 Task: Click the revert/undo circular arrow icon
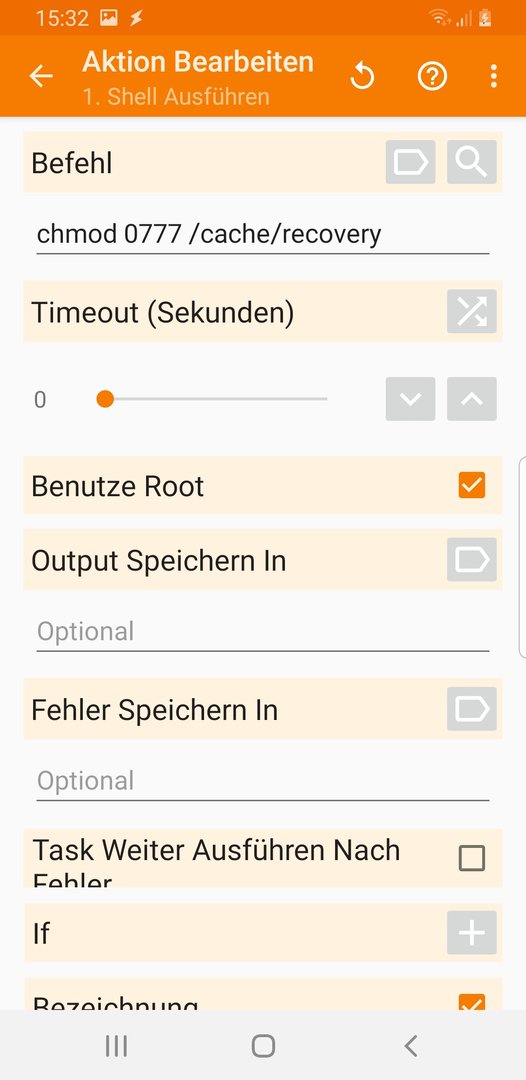coord(362,76)
